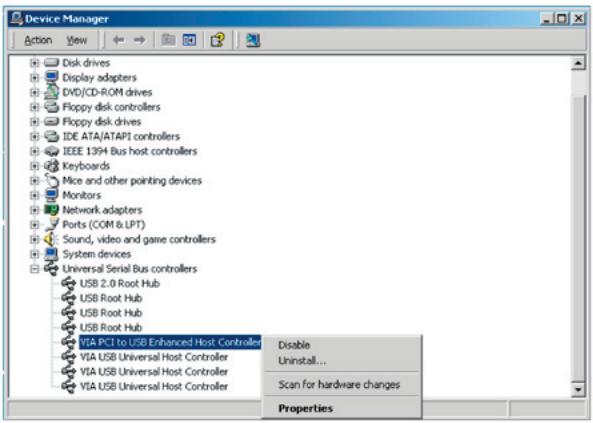Screen dimensions: 593x423
Task: Click the Scan for hardware changes toolbar icon
Action: pos(253,40)
